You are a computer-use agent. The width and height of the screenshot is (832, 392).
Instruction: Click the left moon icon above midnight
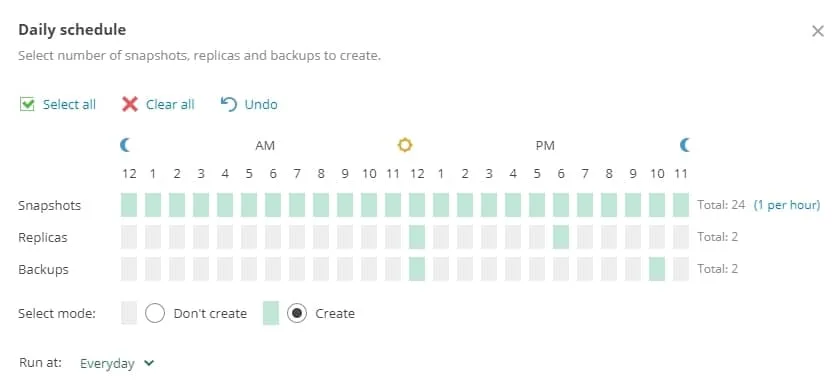(x=125, y=145)
